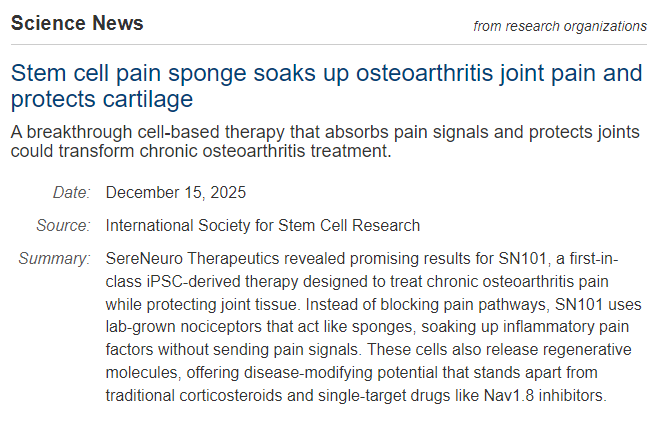The width and height of the screenshot is (658, 421).
Task: Click the Date label
Action: point(72,192)
